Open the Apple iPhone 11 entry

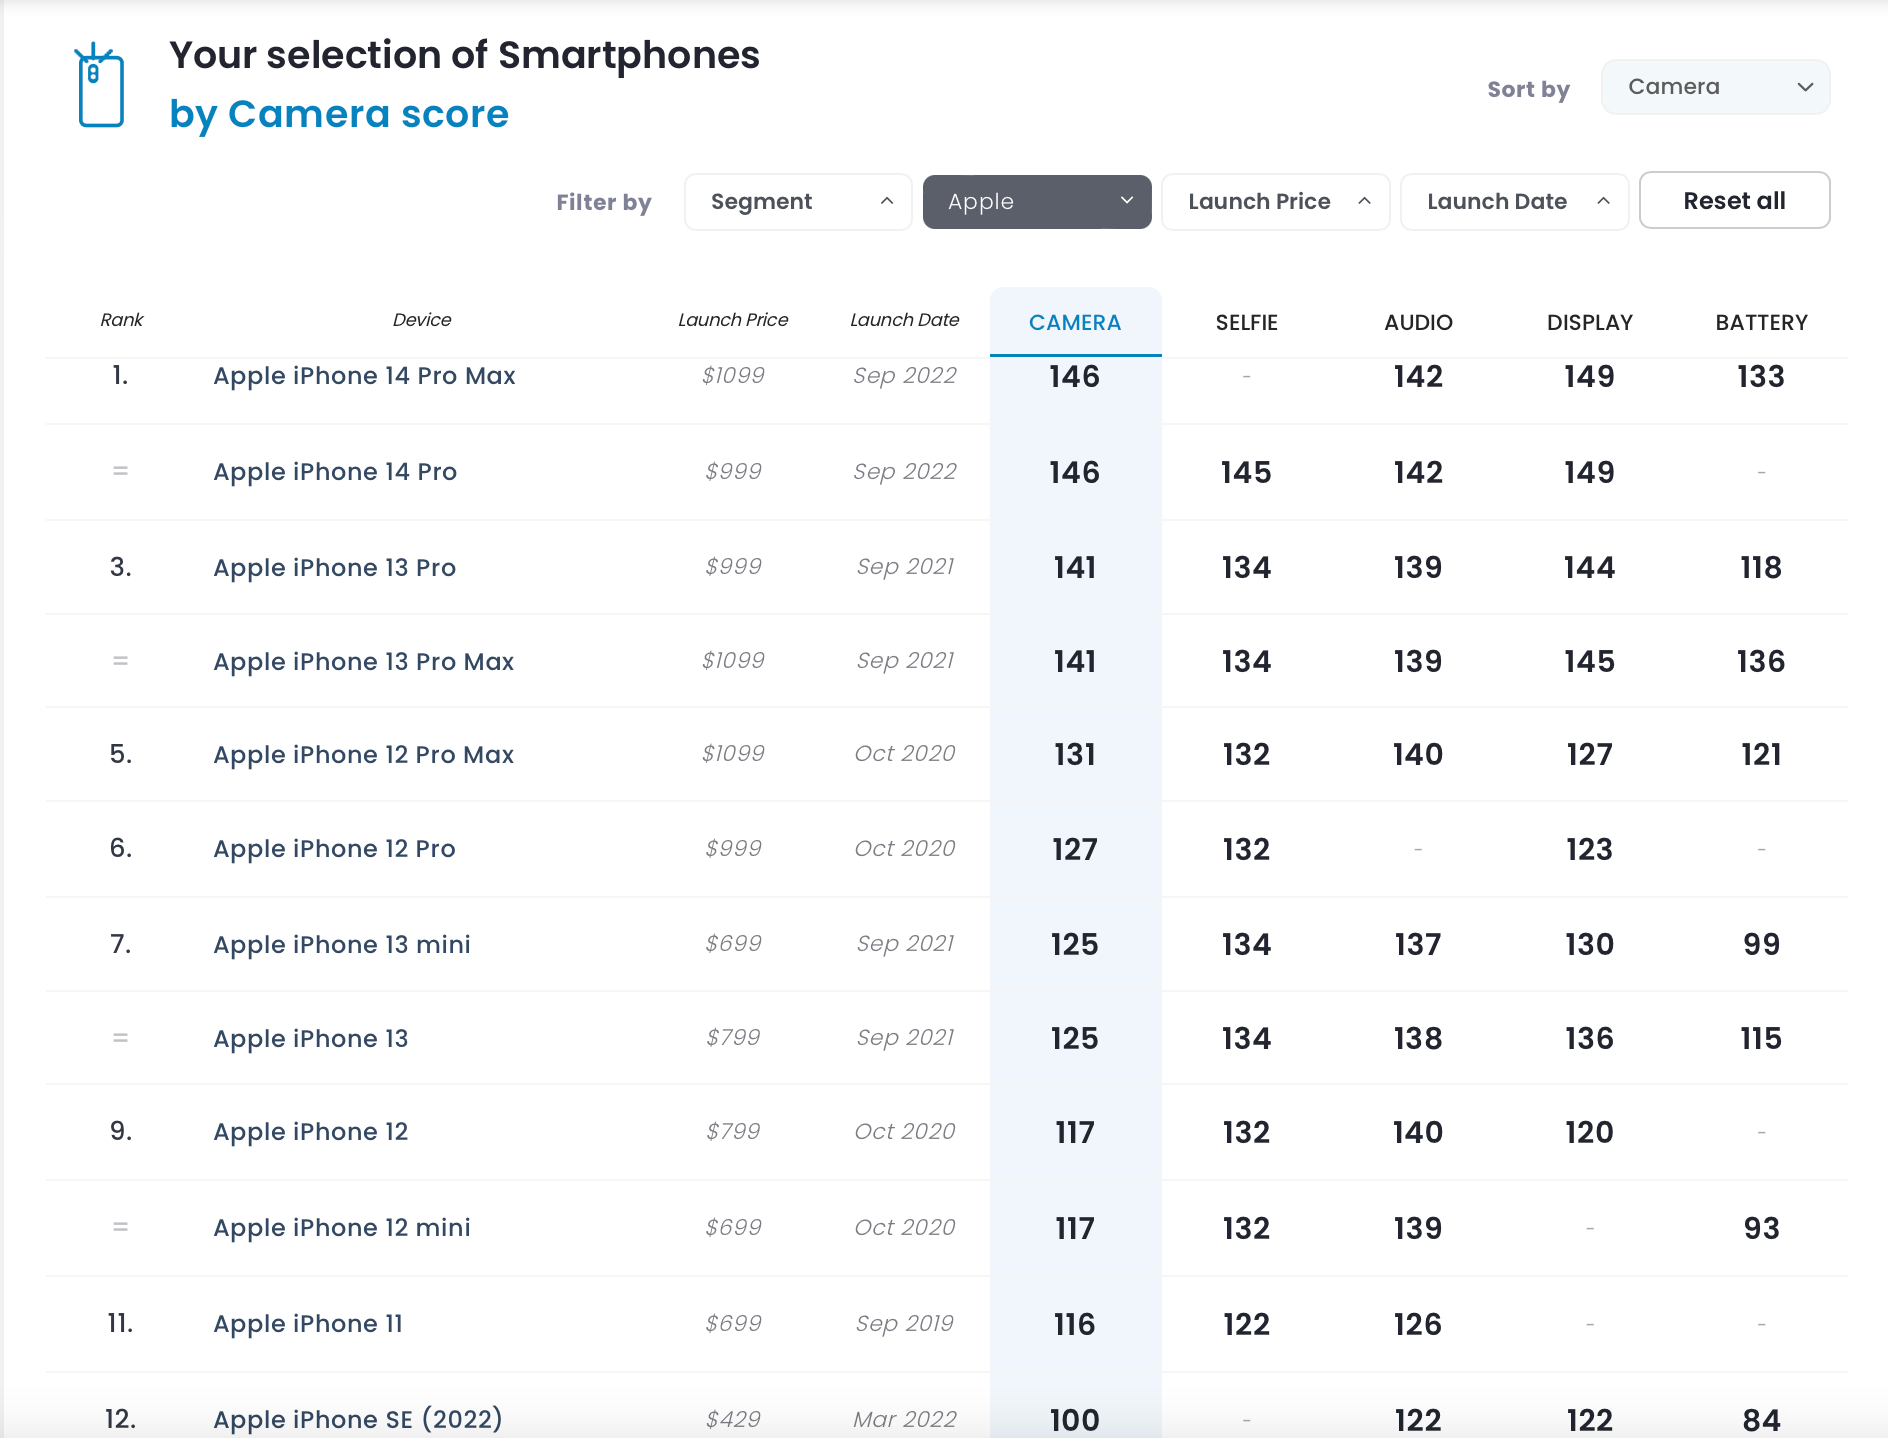[x=307, y=1324]
